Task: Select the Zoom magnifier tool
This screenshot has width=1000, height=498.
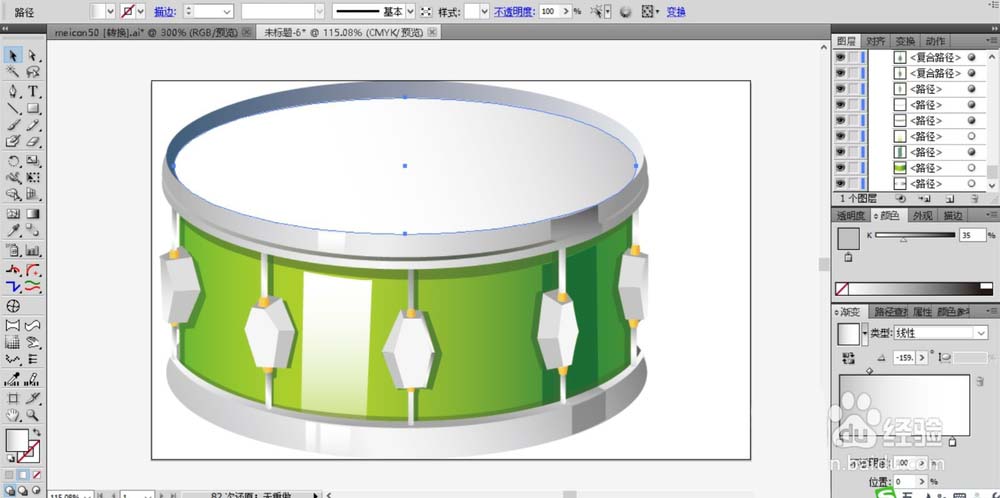Action: [33, 415]
